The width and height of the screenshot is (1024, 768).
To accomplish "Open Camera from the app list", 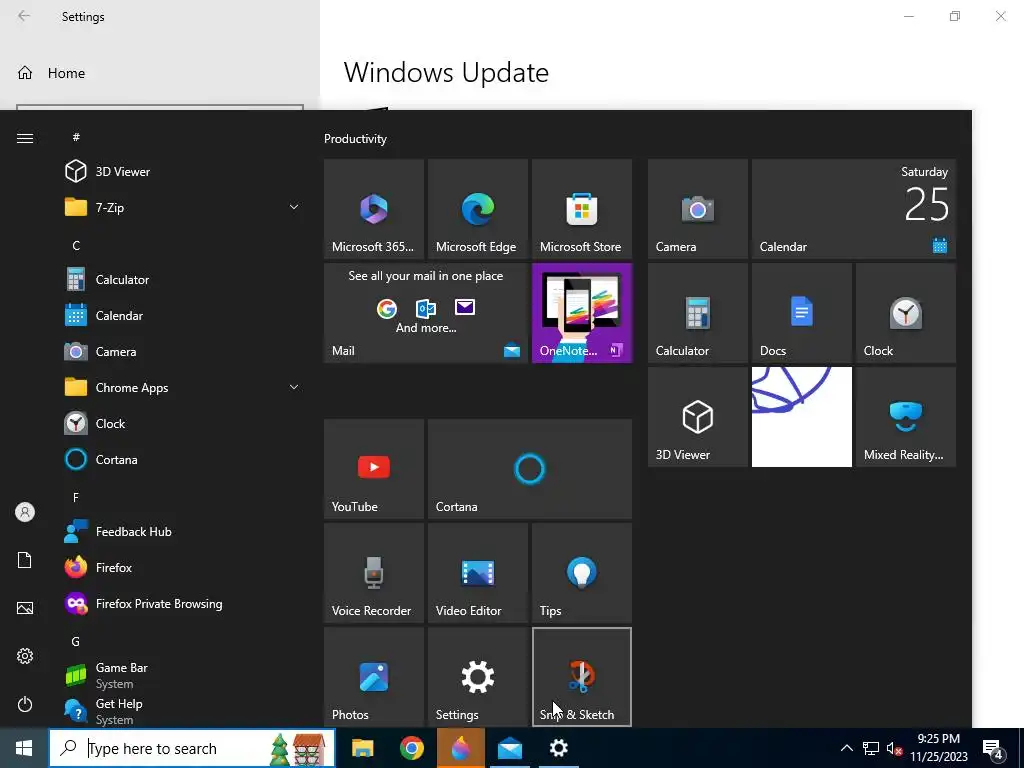I will point(184,351).
